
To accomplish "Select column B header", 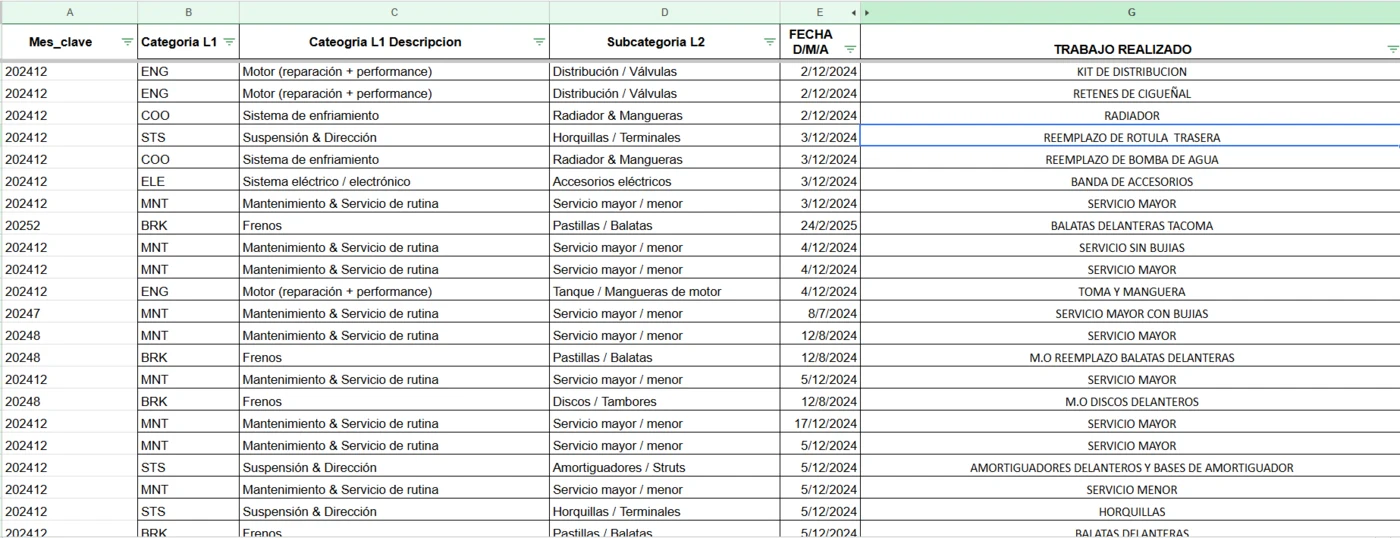I will coord(188,12).
